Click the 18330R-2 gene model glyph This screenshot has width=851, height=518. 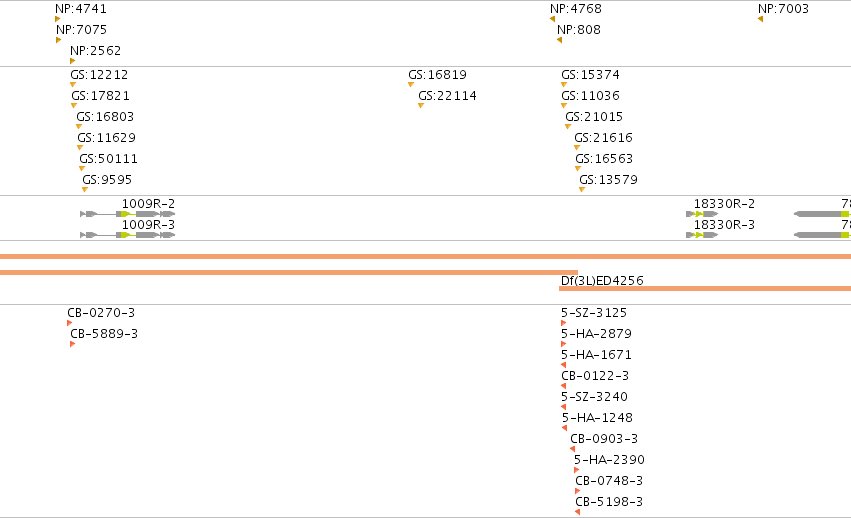pos(702,214)
